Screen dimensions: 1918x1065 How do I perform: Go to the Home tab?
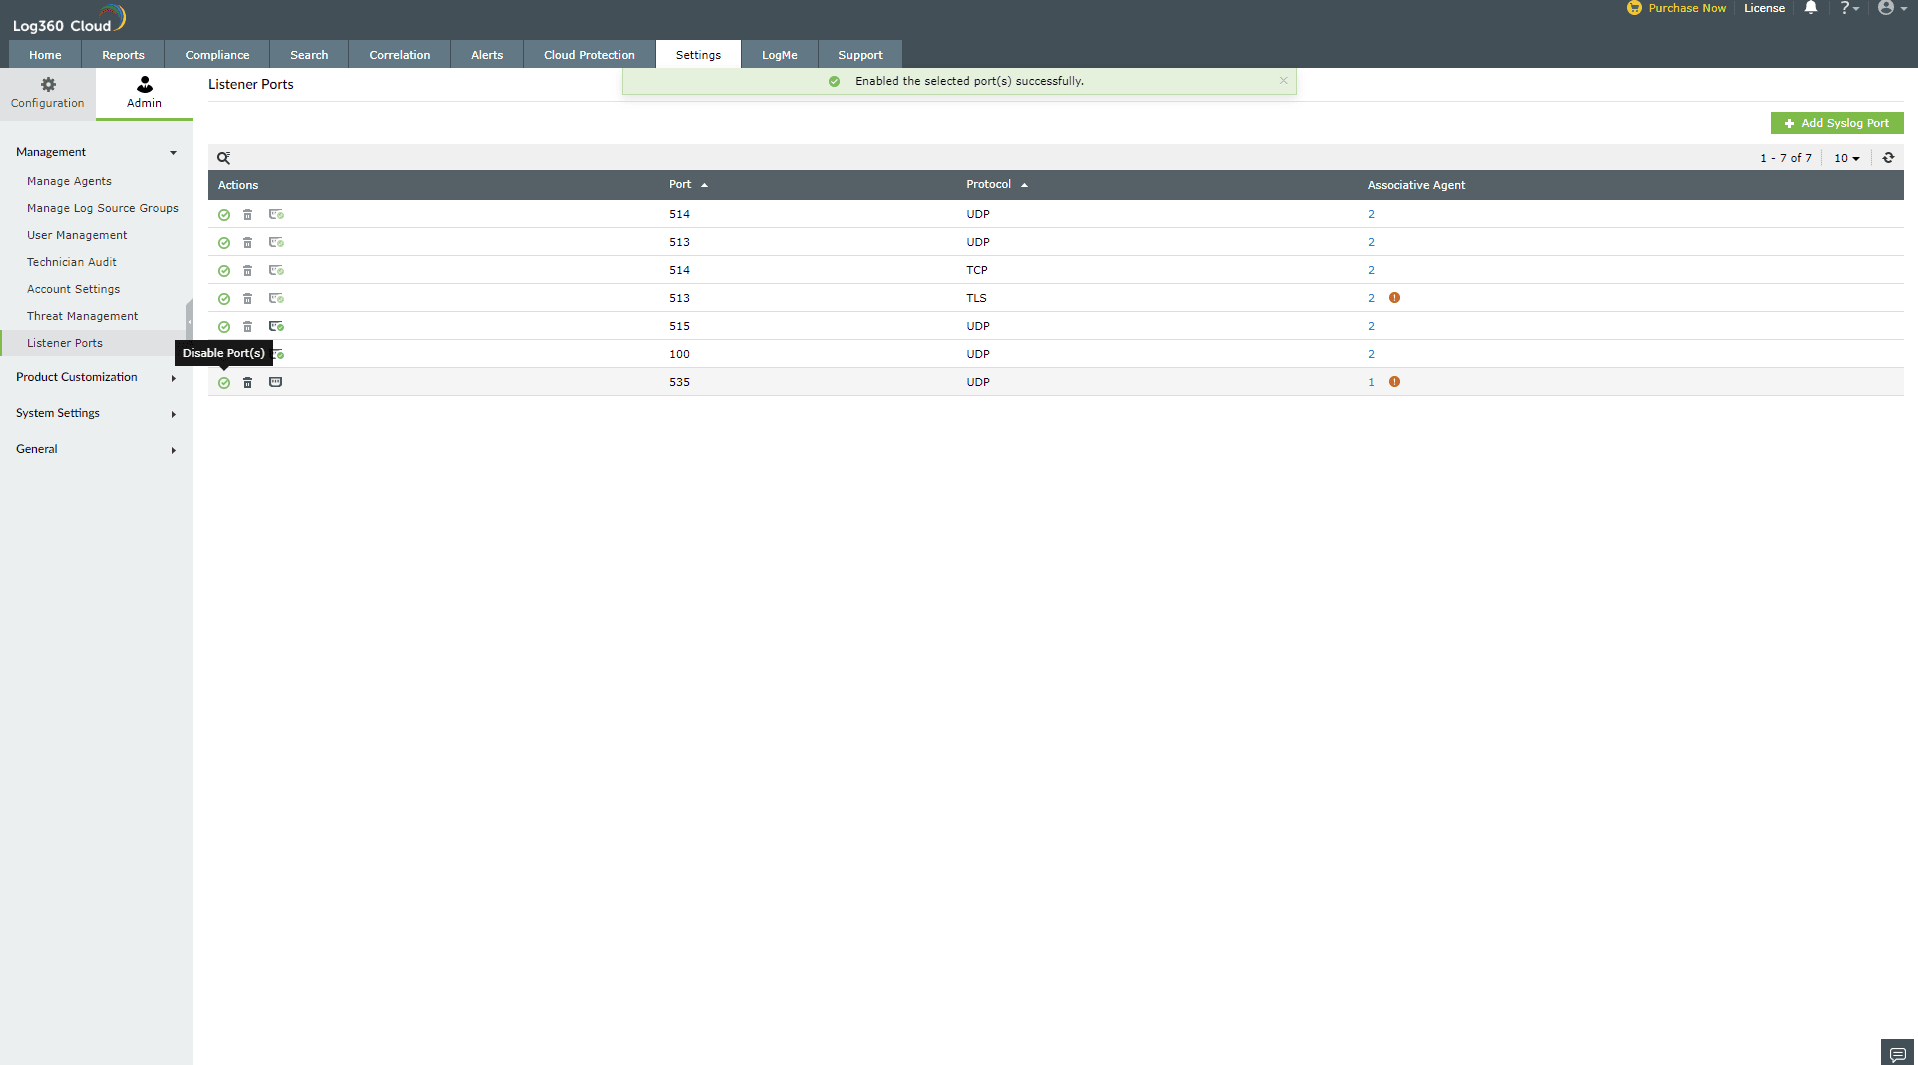(x=45, y=55)
